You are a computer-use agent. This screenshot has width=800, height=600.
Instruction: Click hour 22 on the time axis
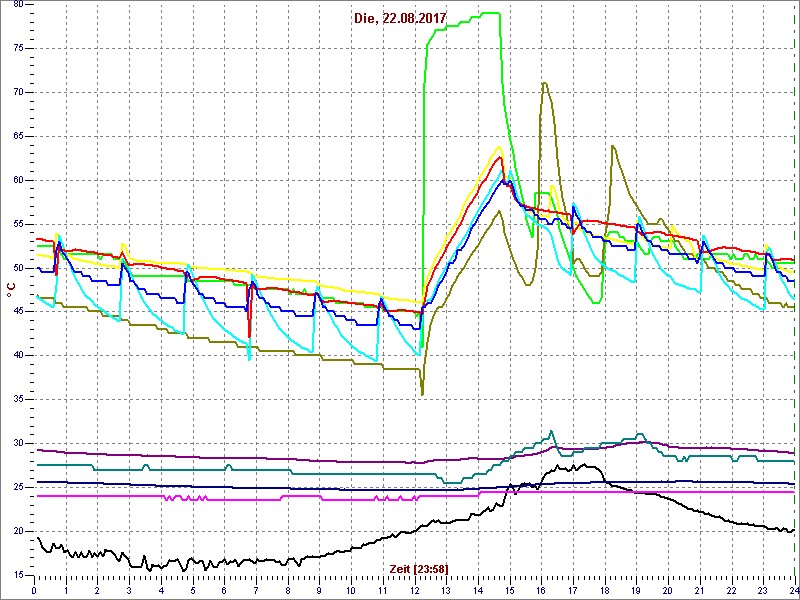click(732, 588)
